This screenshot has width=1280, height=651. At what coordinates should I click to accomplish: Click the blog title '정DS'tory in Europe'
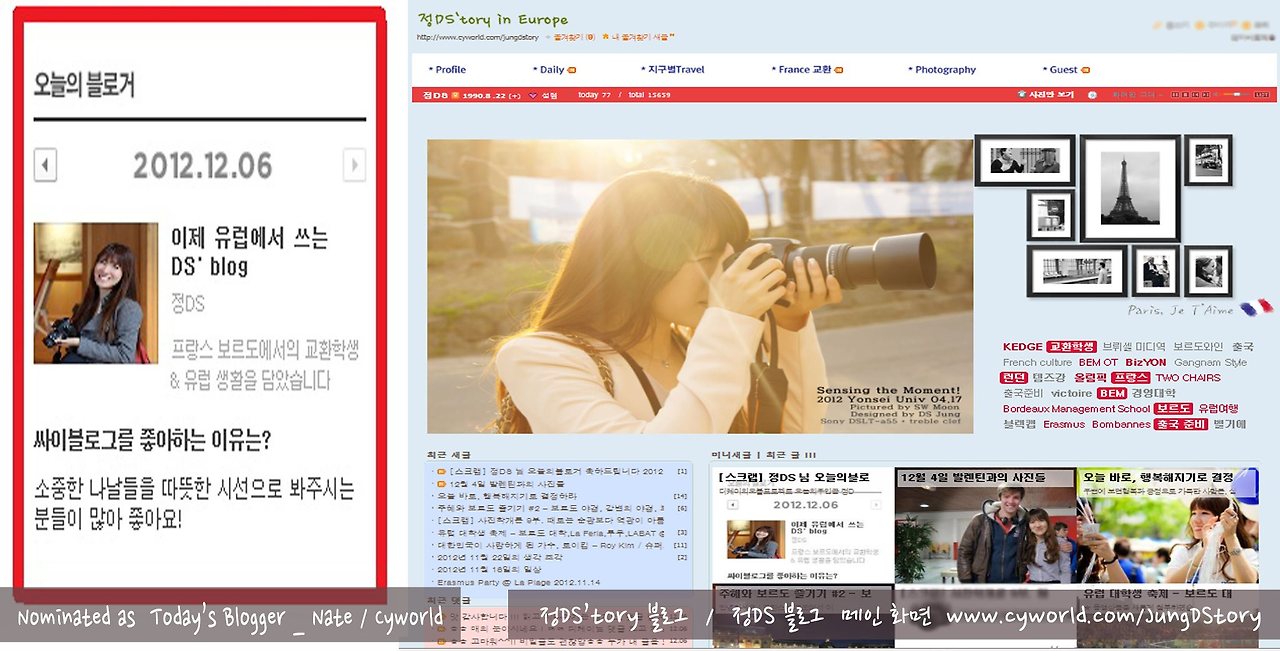pos(493,19)
